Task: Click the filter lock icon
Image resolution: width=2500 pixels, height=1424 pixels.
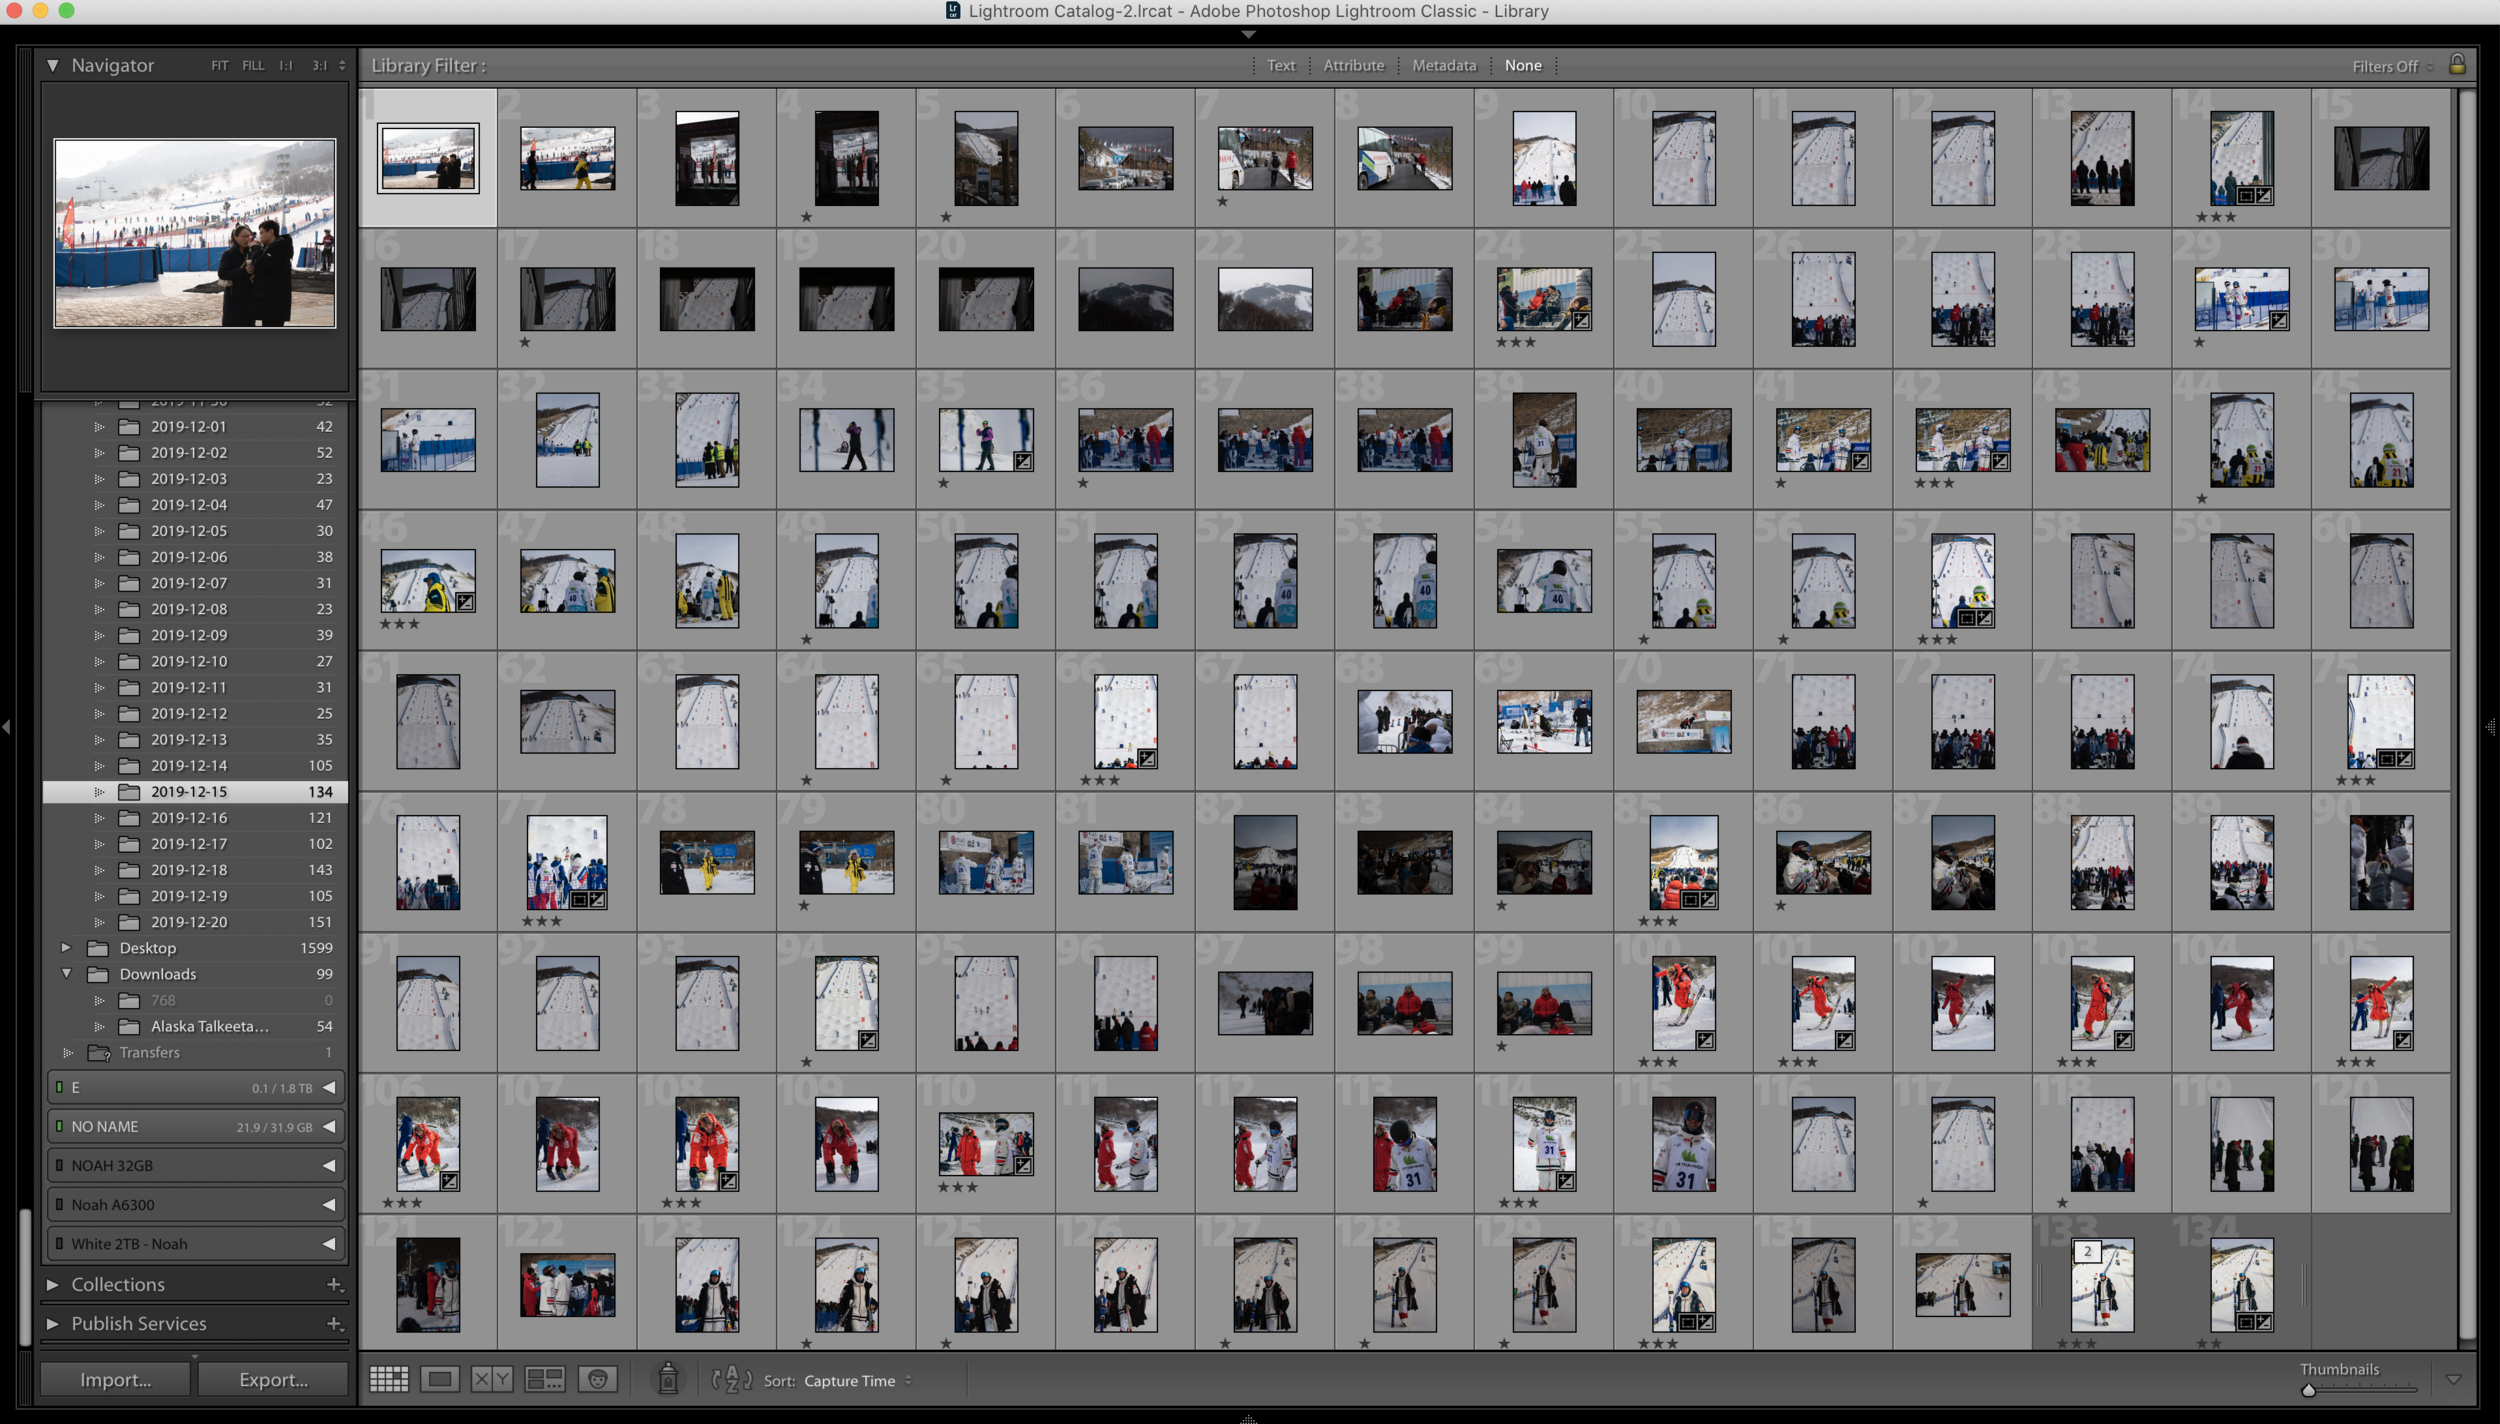Action: point(2457,65)
